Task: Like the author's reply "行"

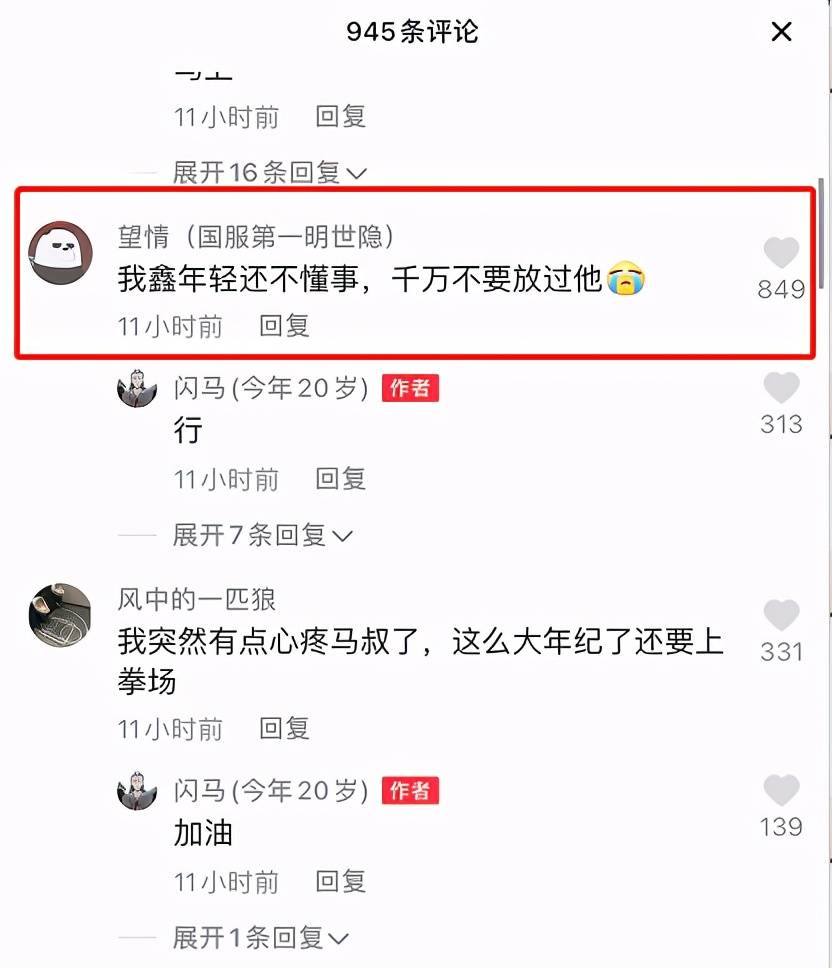Action: click(x=781, y=388)
